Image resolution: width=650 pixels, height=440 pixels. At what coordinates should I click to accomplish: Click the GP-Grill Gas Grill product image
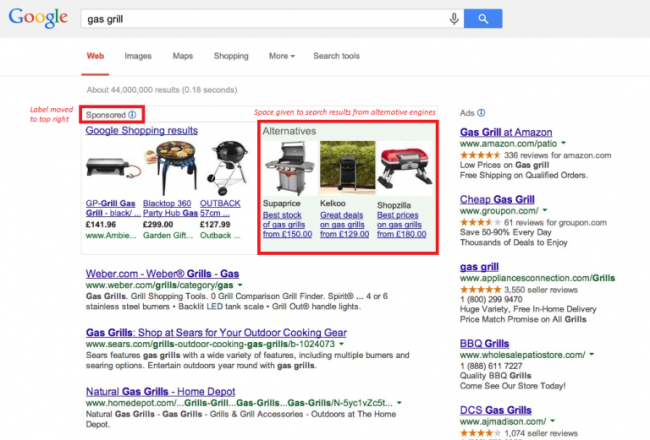tap(112, 168)
